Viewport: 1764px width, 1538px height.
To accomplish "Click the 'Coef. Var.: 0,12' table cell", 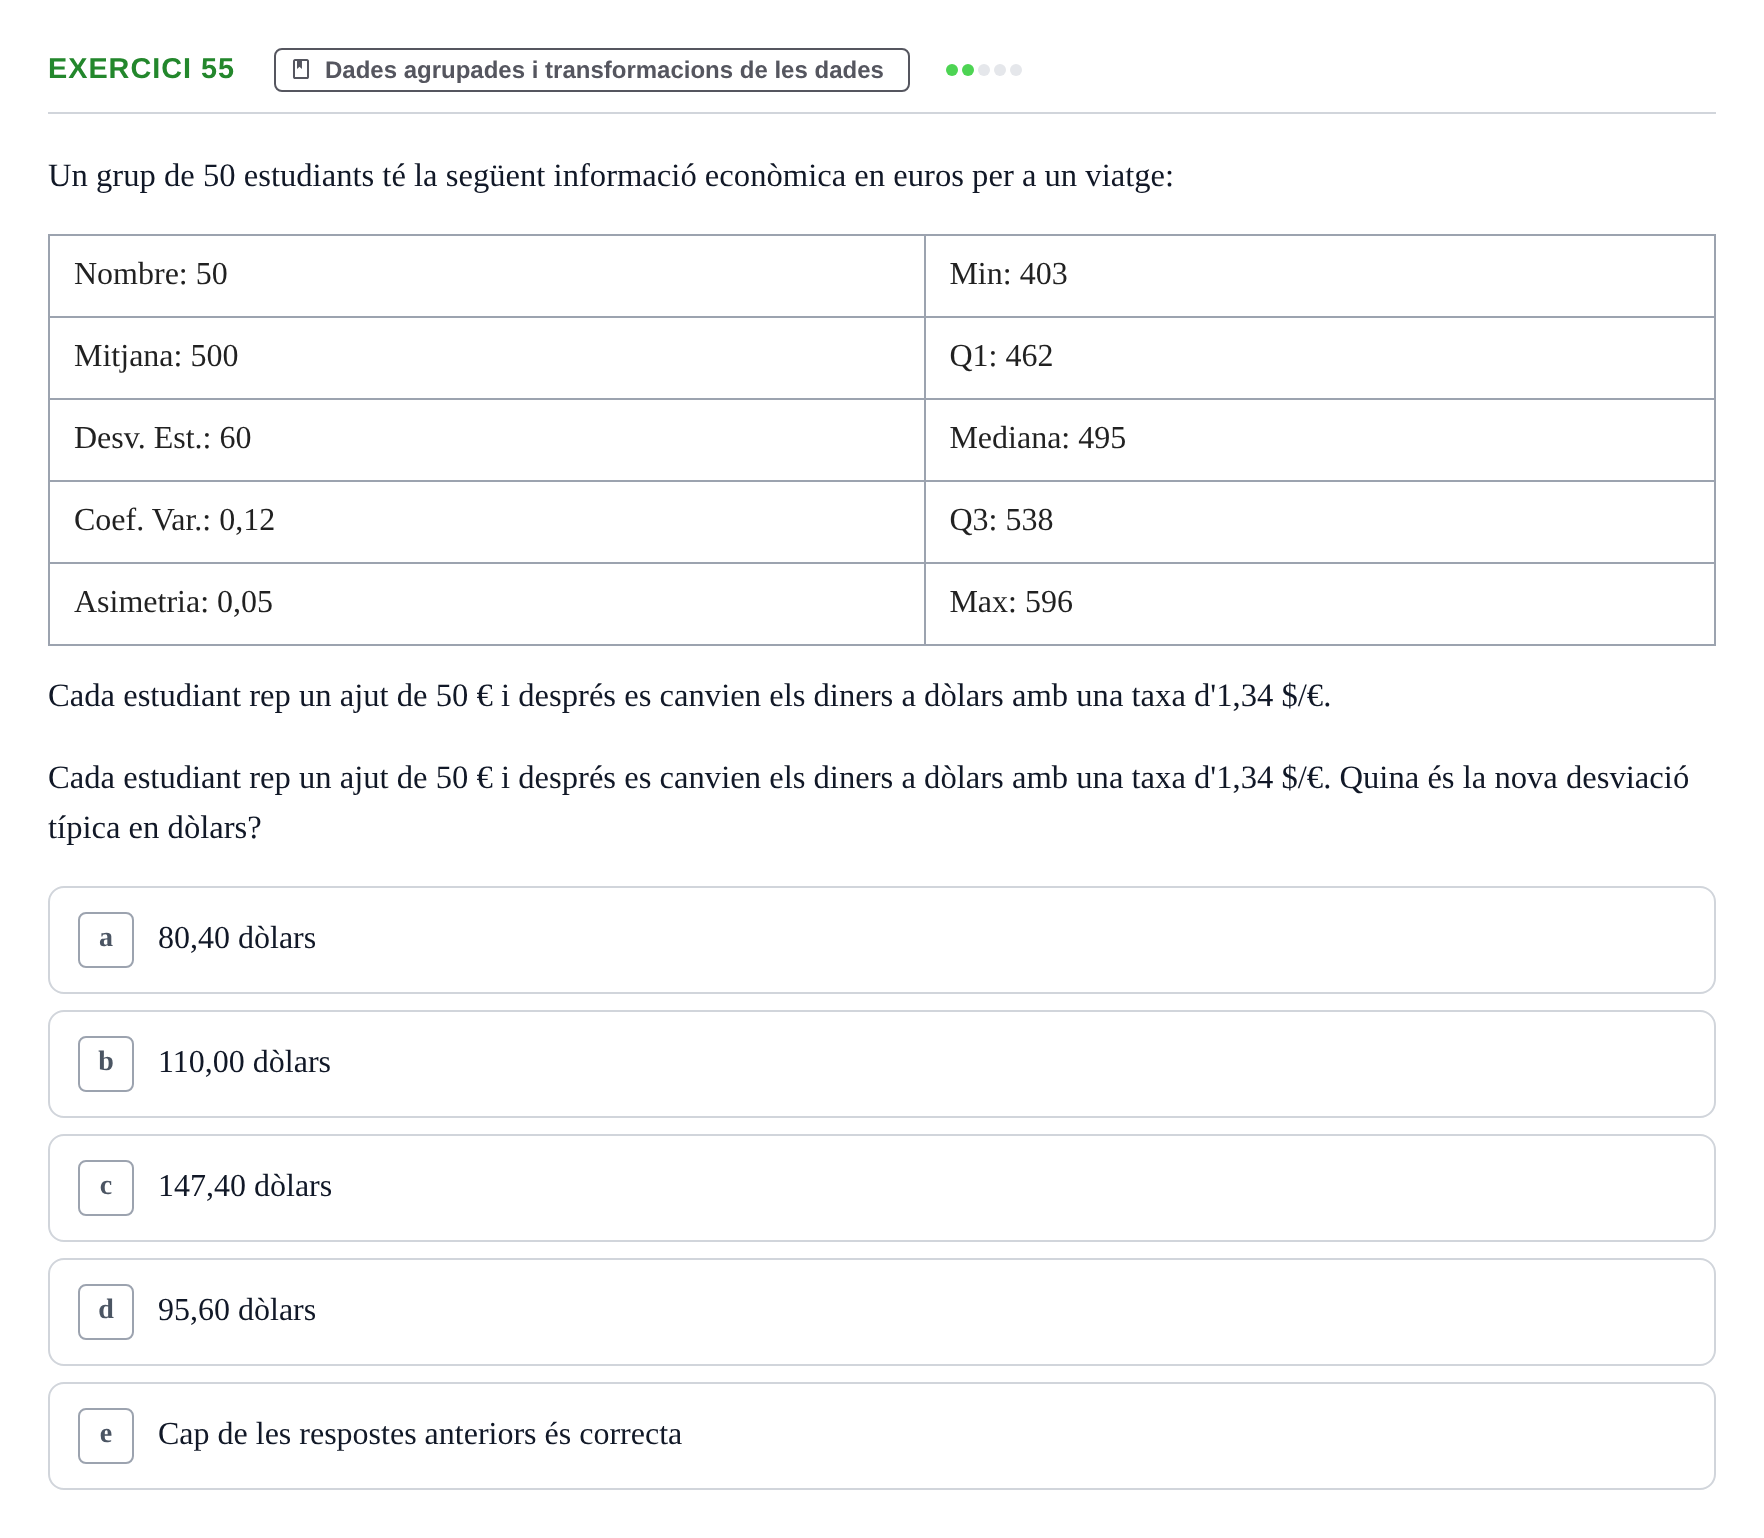I will [x=487, y=522].
